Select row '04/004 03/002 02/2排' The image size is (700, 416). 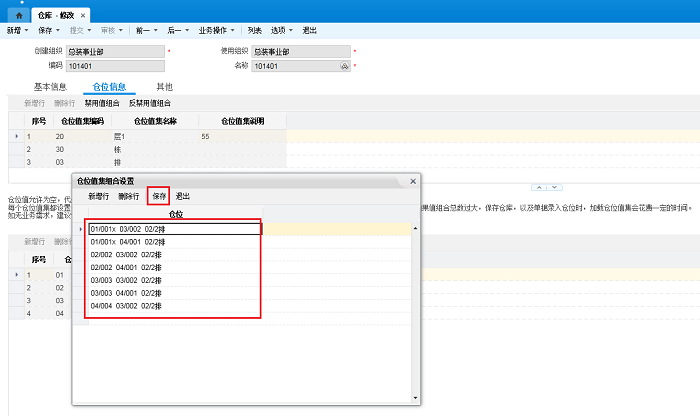(175, 306)
